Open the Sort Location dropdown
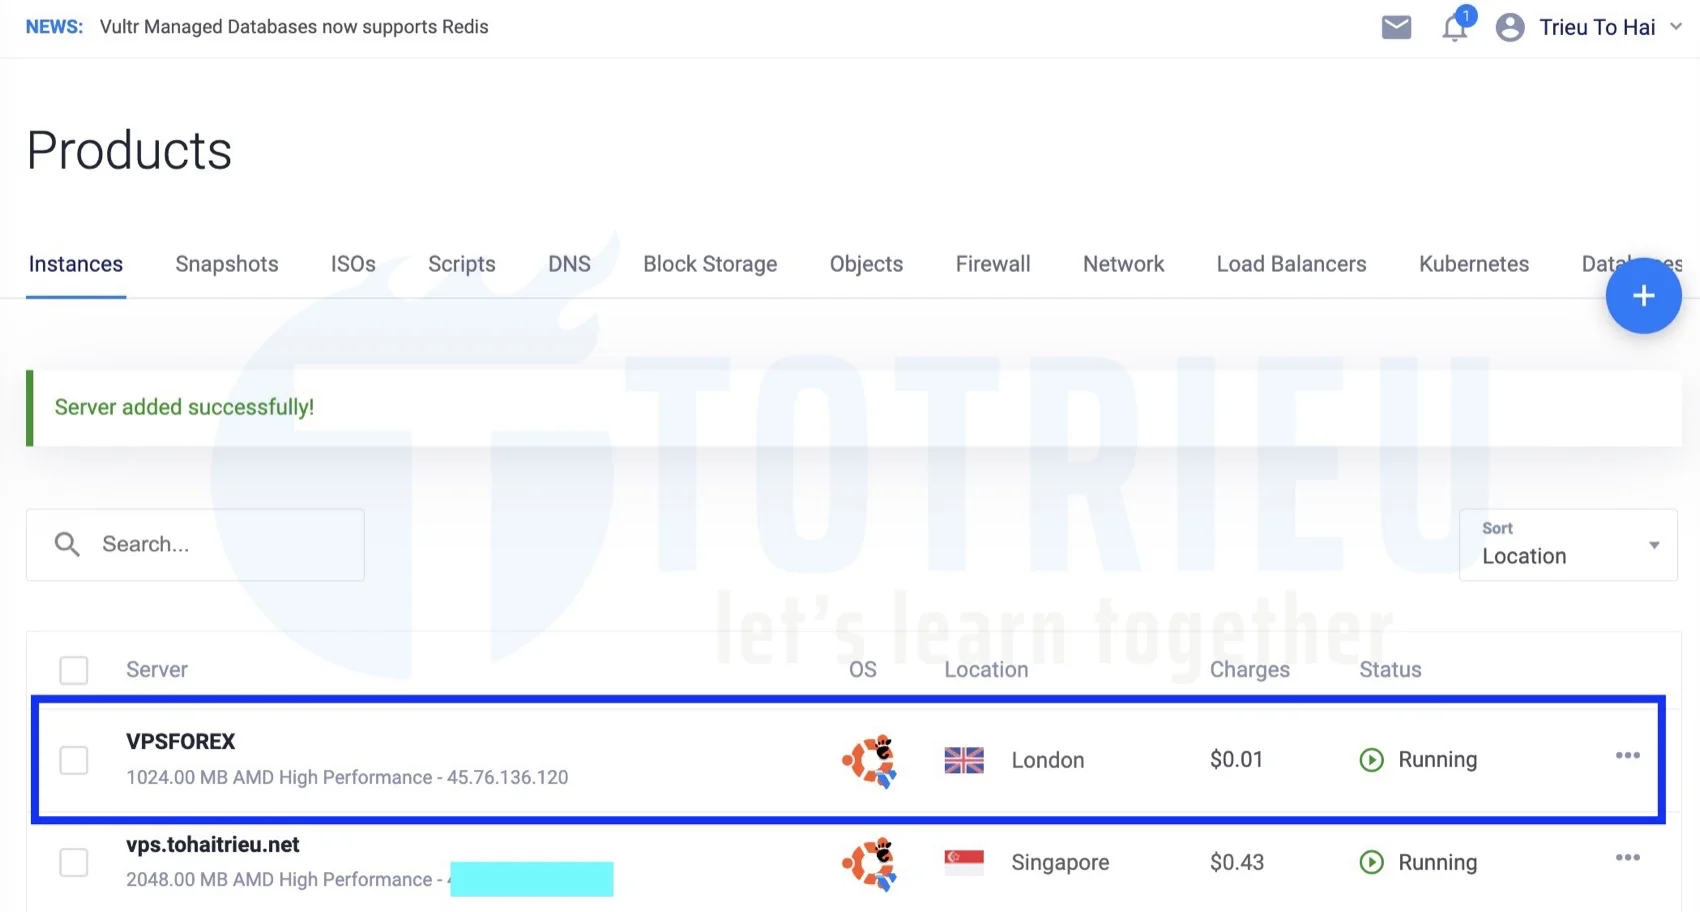 pyautogui.click(x=1568, y=545)
